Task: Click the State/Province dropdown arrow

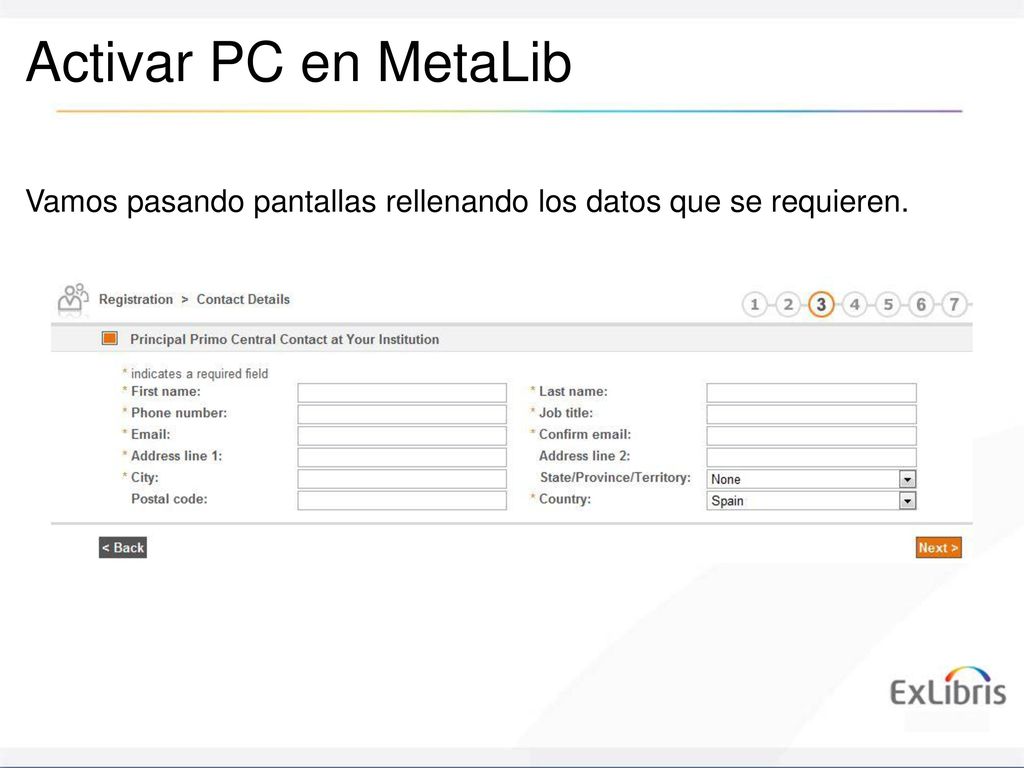Action: tap(907, 479)
